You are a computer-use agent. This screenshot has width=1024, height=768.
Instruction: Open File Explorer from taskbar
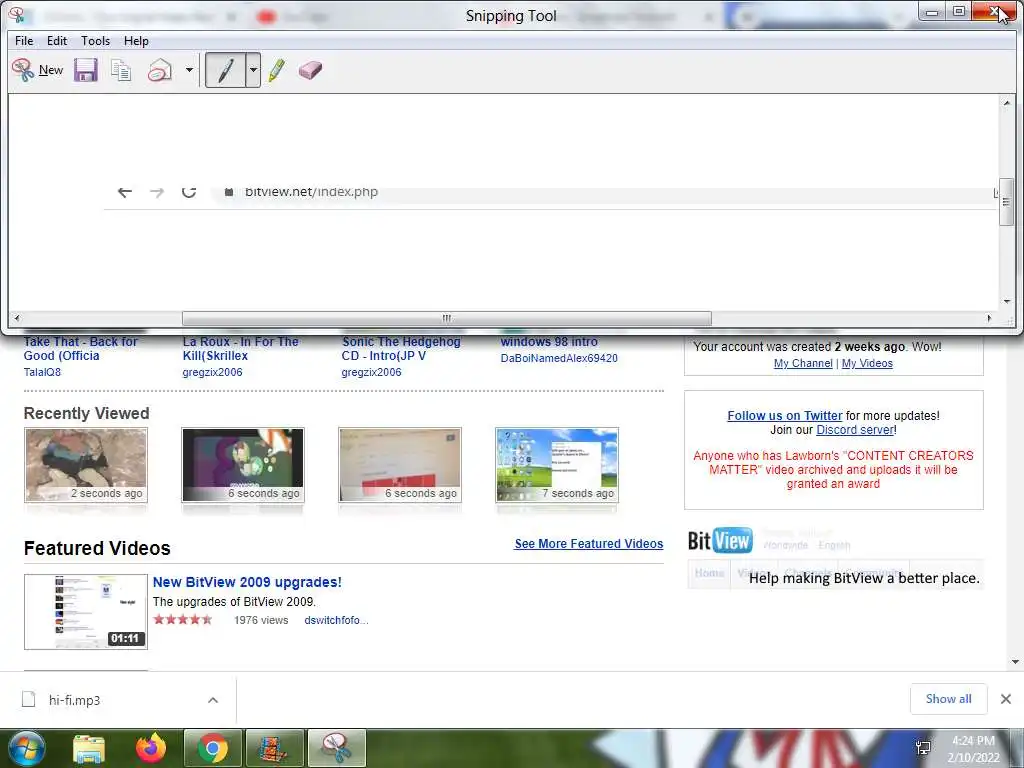89,748
